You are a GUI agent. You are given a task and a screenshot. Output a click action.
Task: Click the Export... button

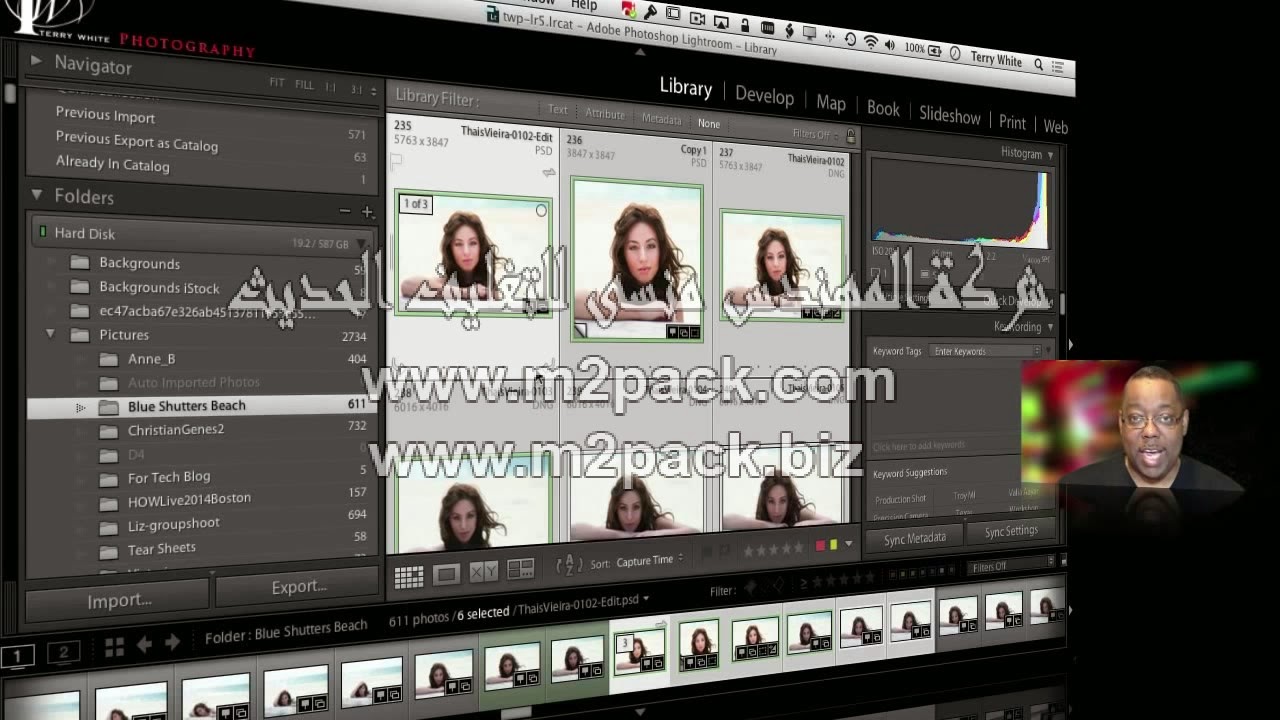pos(299,587)
